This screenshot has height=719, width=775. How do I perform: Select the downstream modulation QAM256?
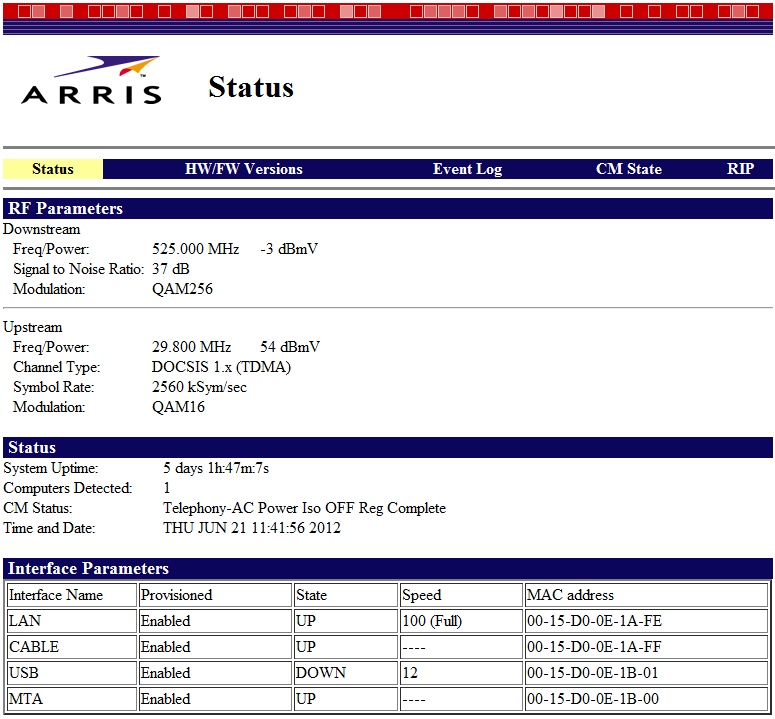coord(182,289)
